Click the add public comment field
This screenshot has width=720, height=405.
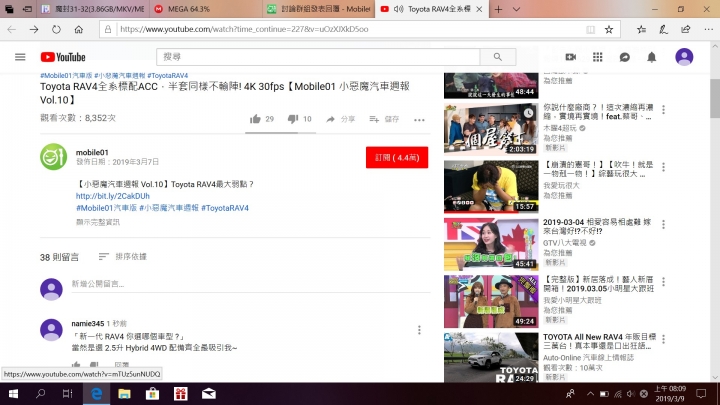(x=251, y=284)
